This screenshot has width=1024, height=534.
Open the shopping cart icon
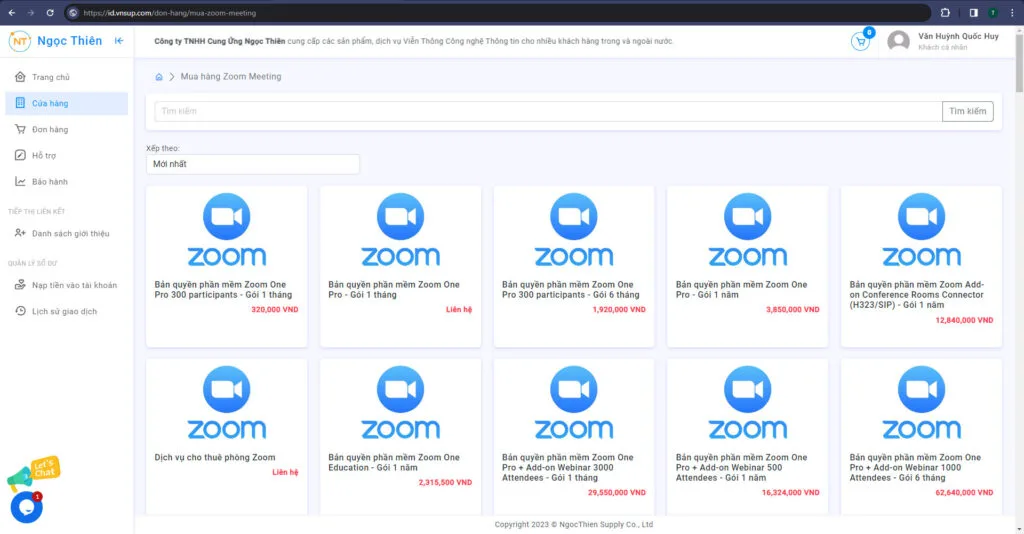point(860,41)
